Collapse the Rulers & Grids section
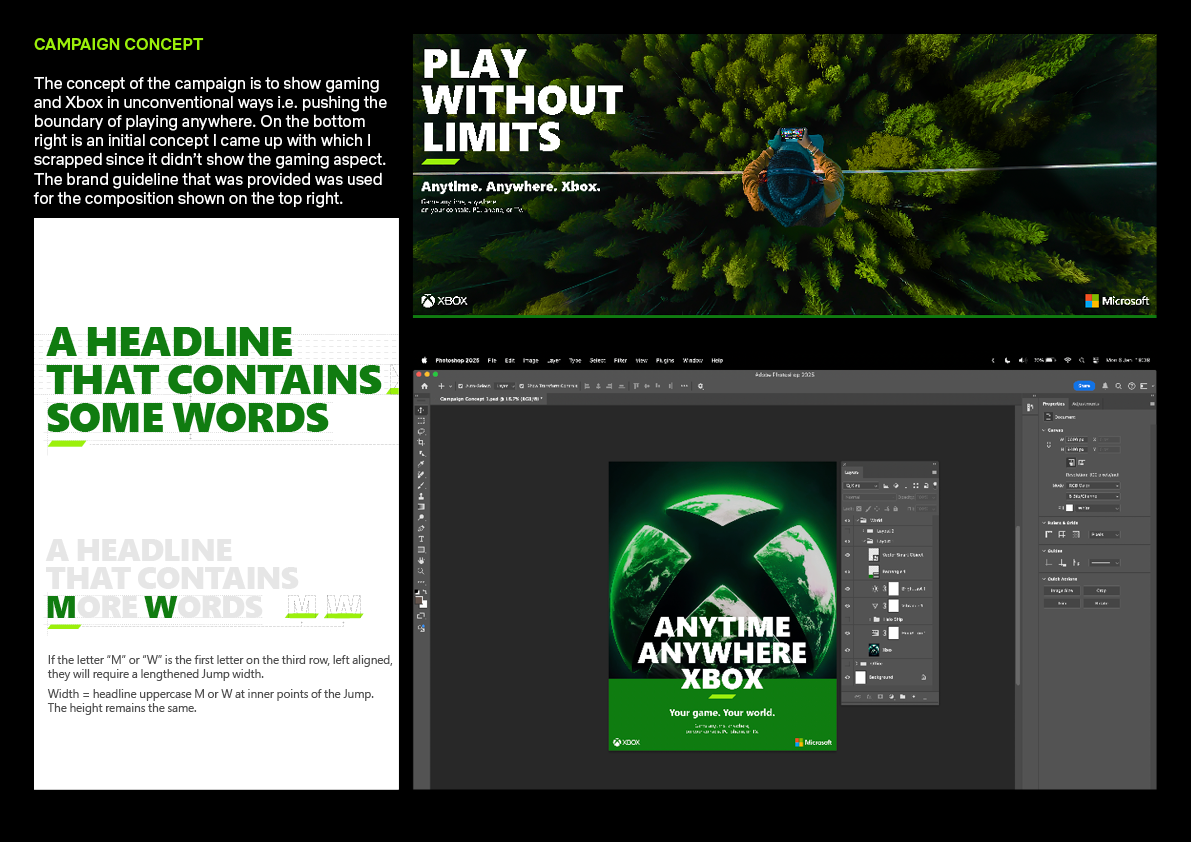 [1044, 523]
